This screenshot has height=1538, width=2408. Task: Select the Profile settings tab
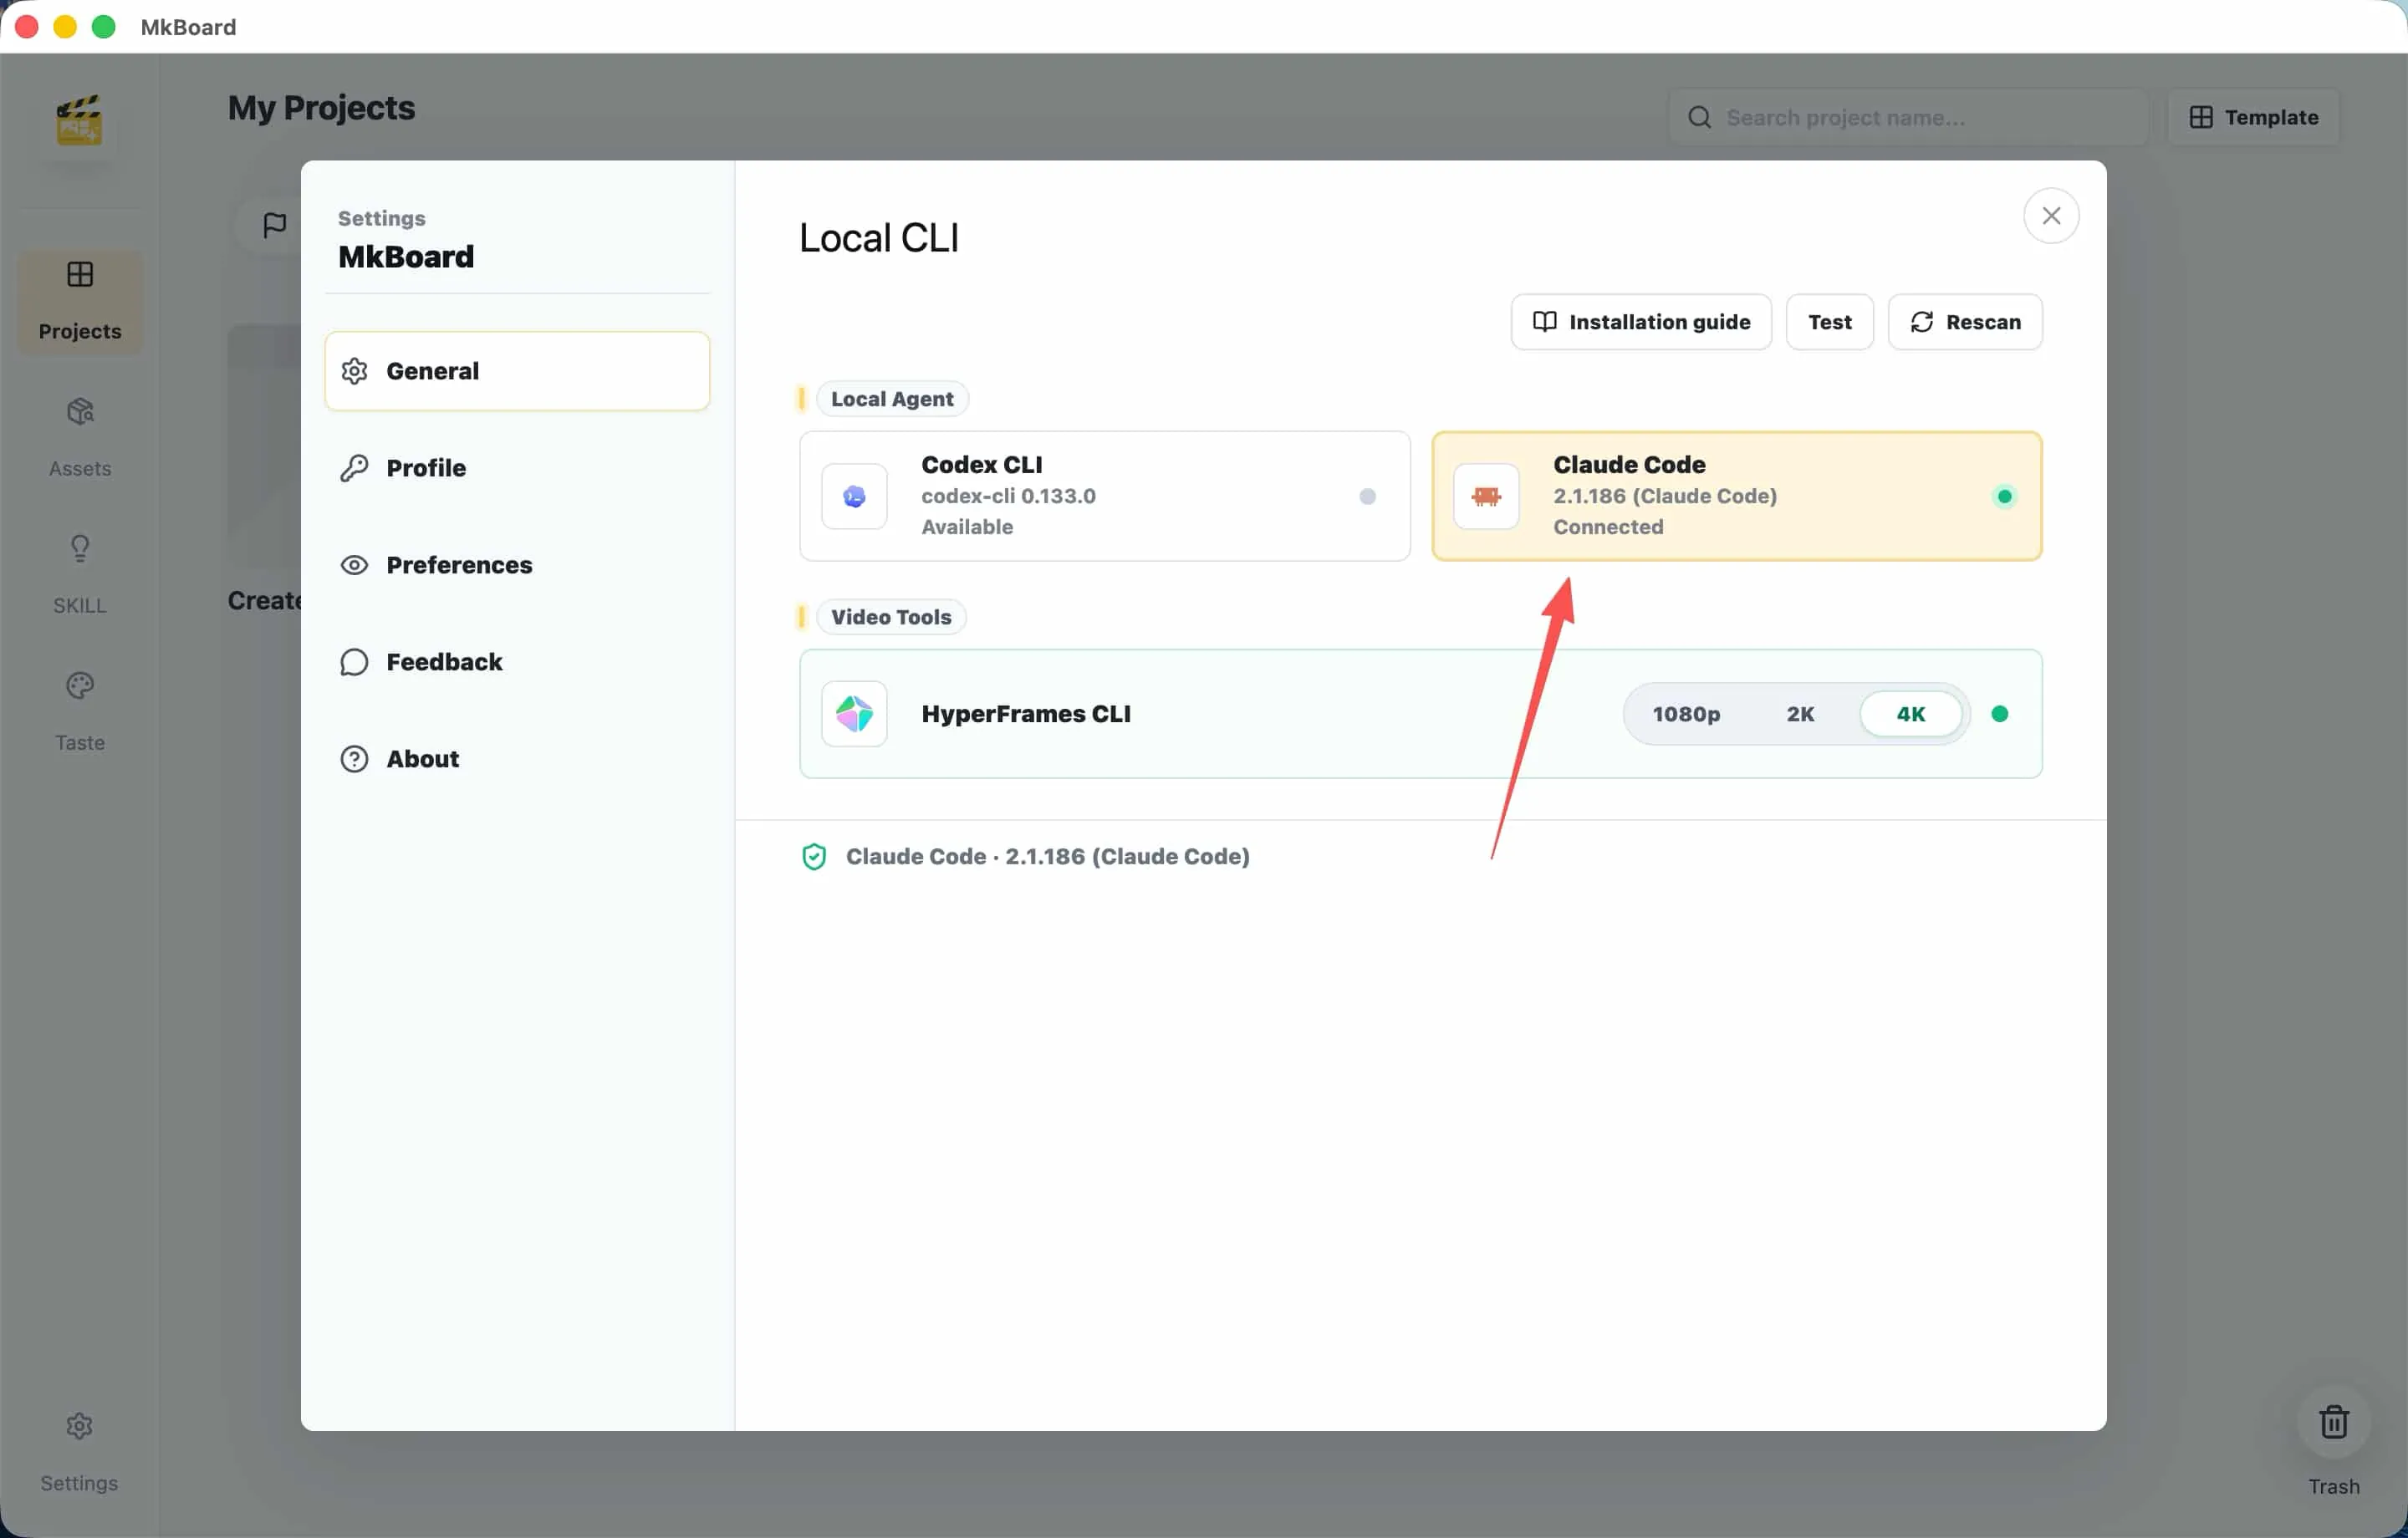click(x=517, y=468)
